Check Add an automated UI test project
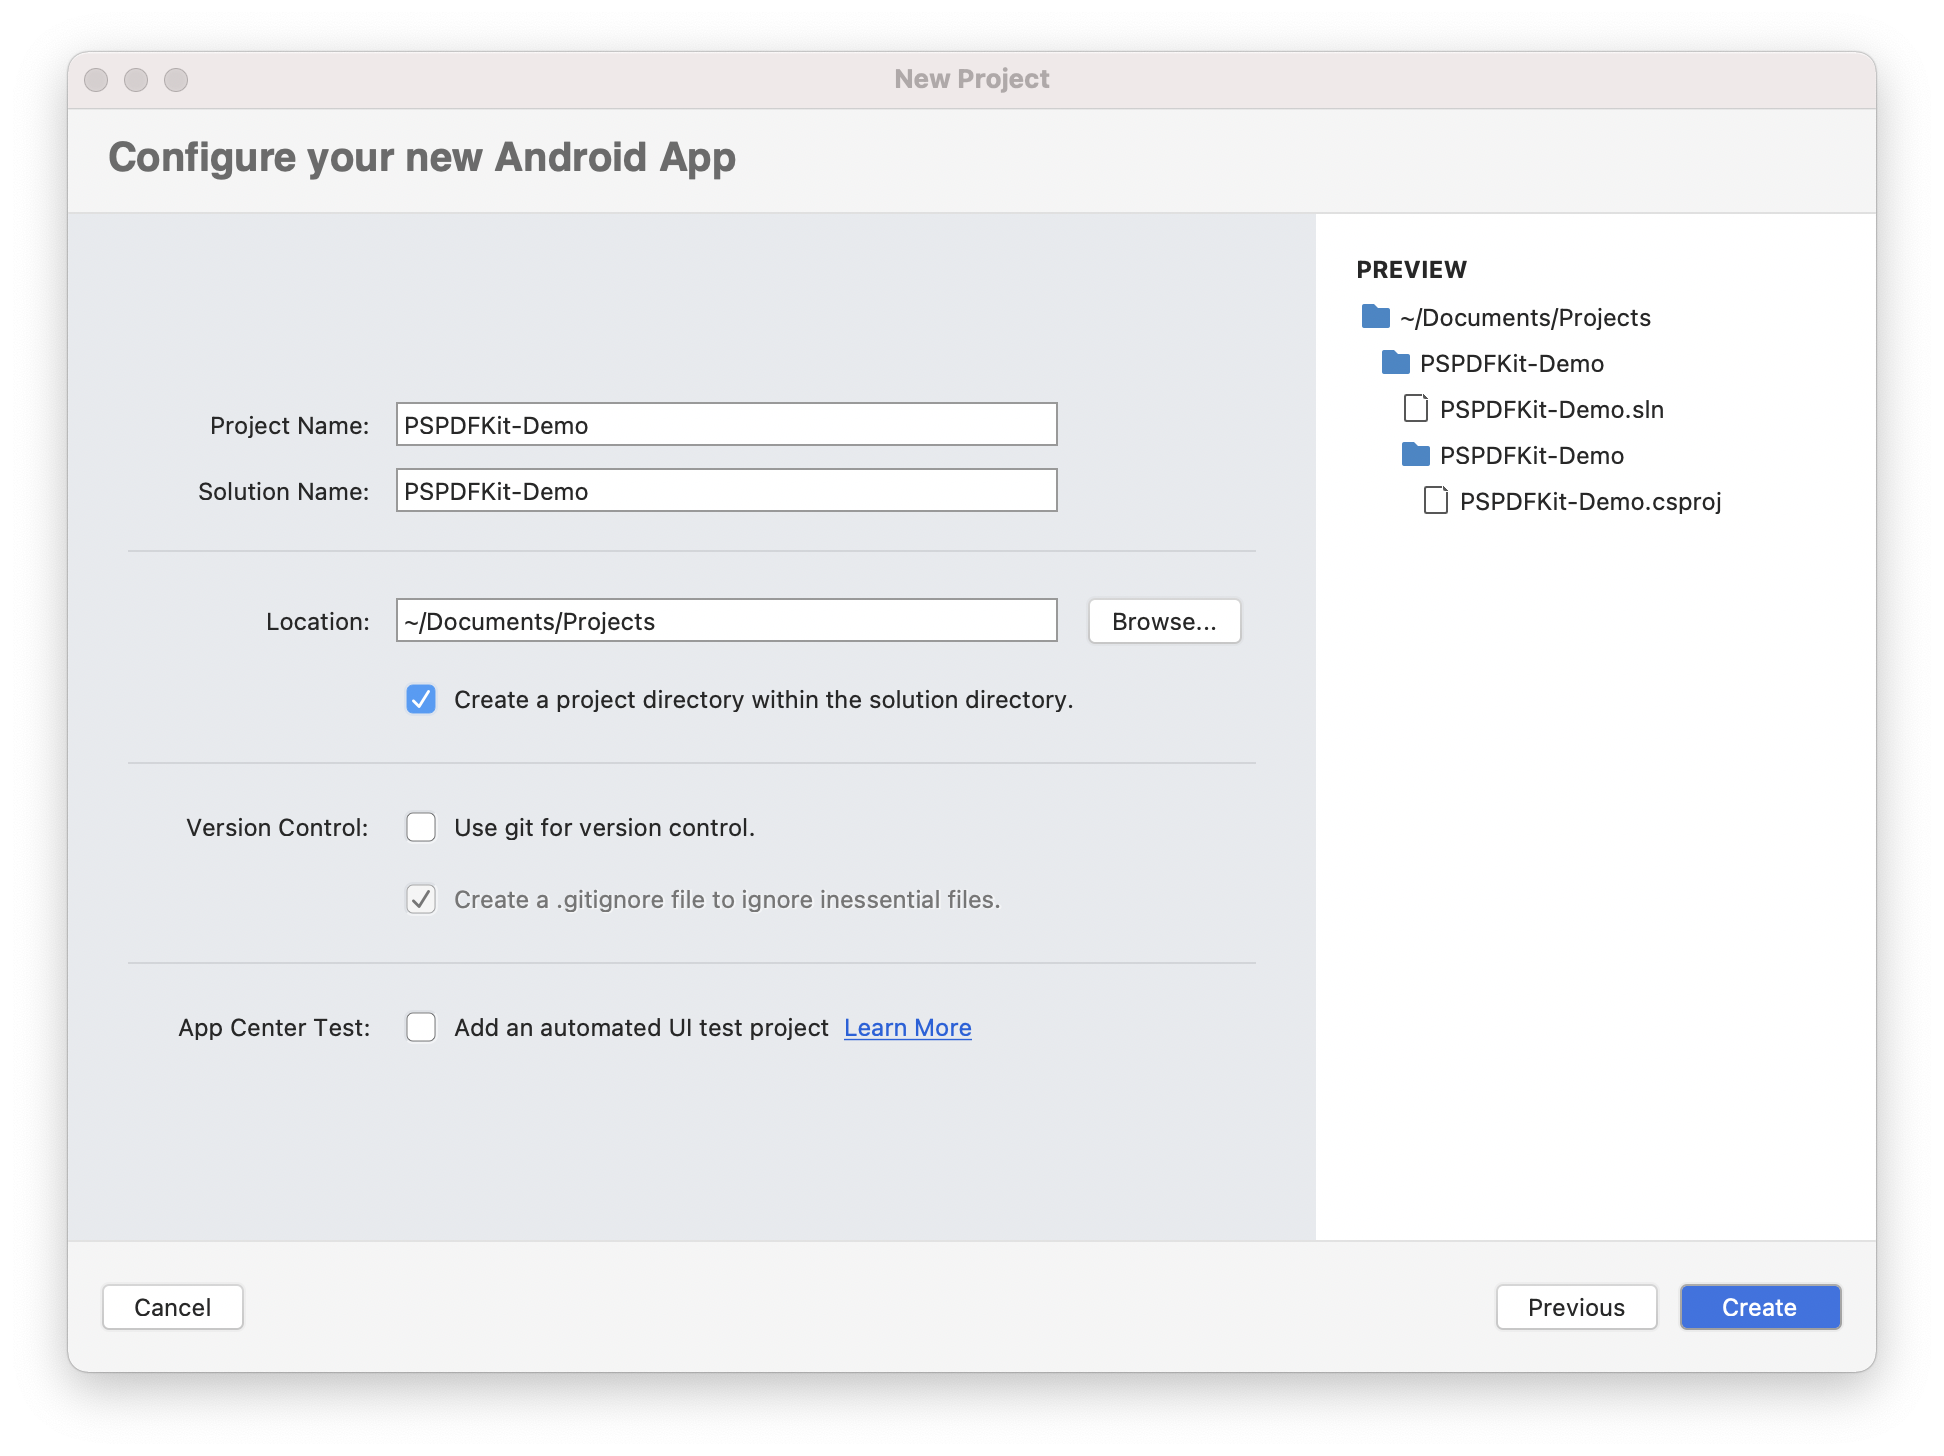Image resolution: width=1944 pixels, height=1456 pixels. (x=421, y=1027)
